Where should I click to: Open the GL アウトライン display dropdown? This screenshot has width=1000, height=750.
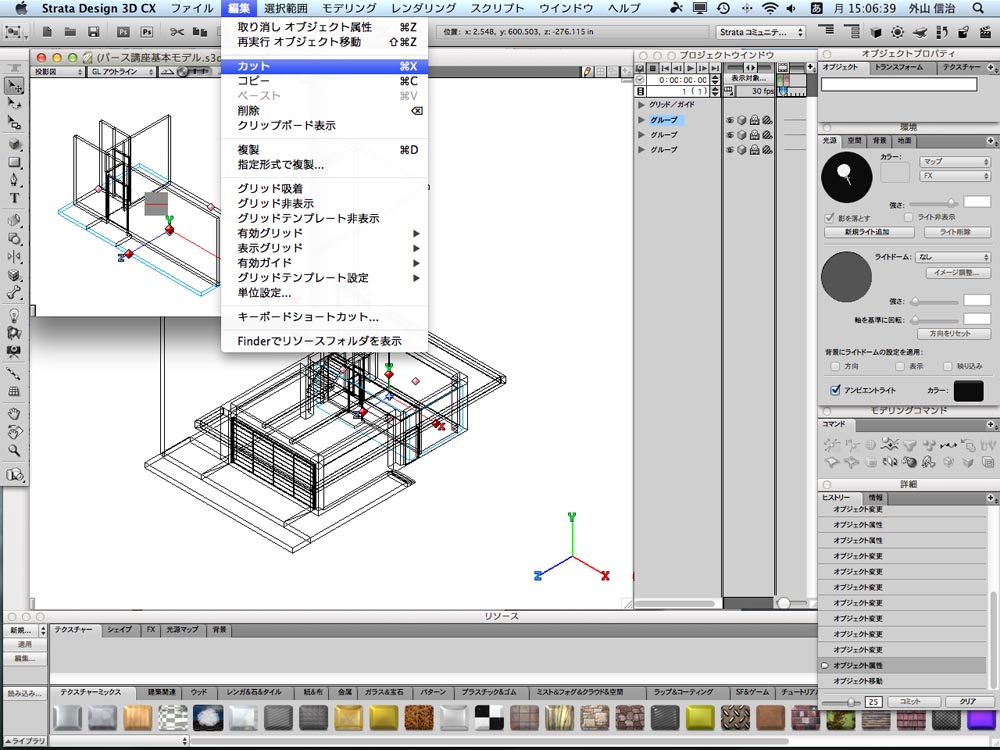tap(121, 72)
